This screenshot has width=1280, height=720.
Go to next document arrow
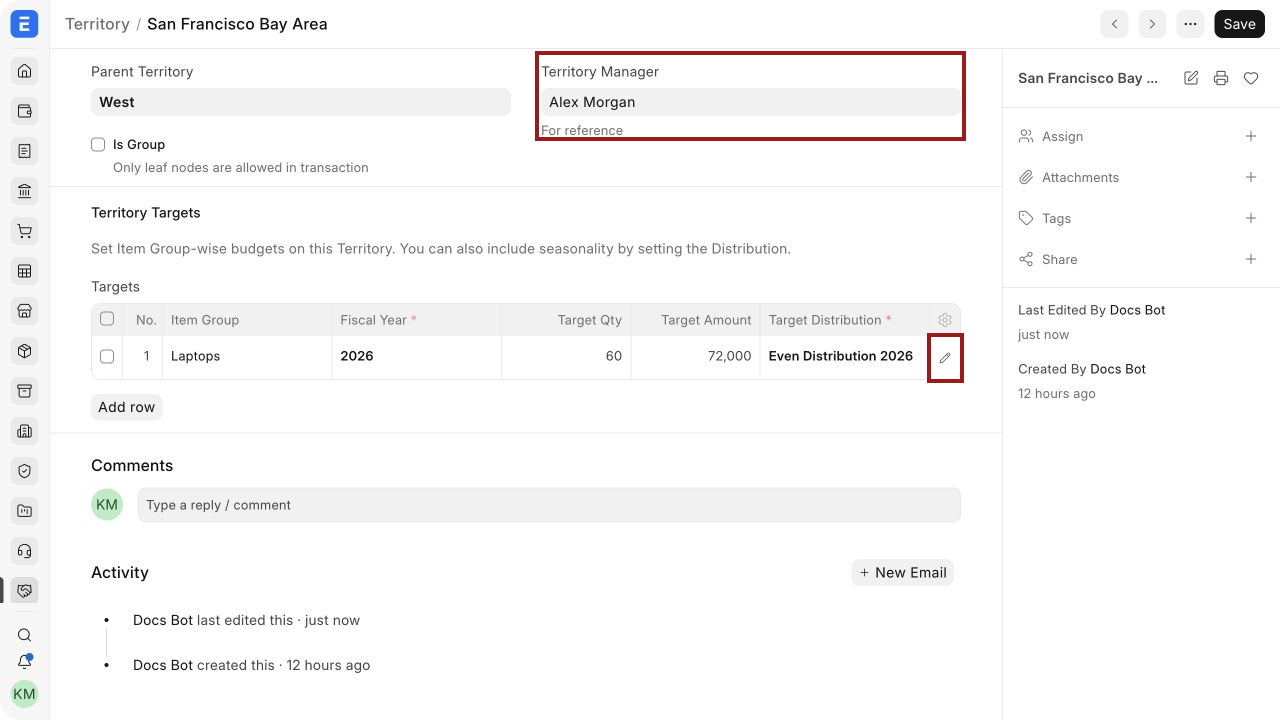[x=1152, y=24]
